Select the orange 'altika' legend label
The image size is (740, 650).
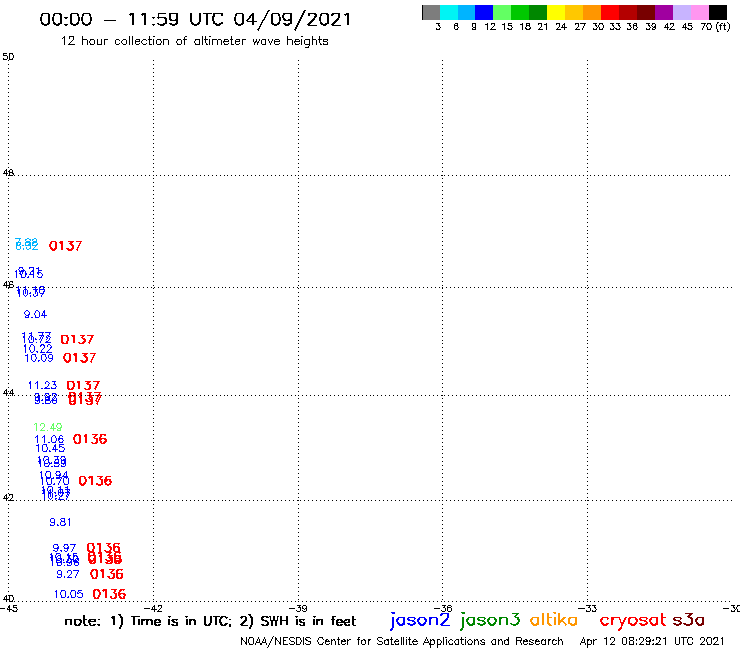[554, 620]
